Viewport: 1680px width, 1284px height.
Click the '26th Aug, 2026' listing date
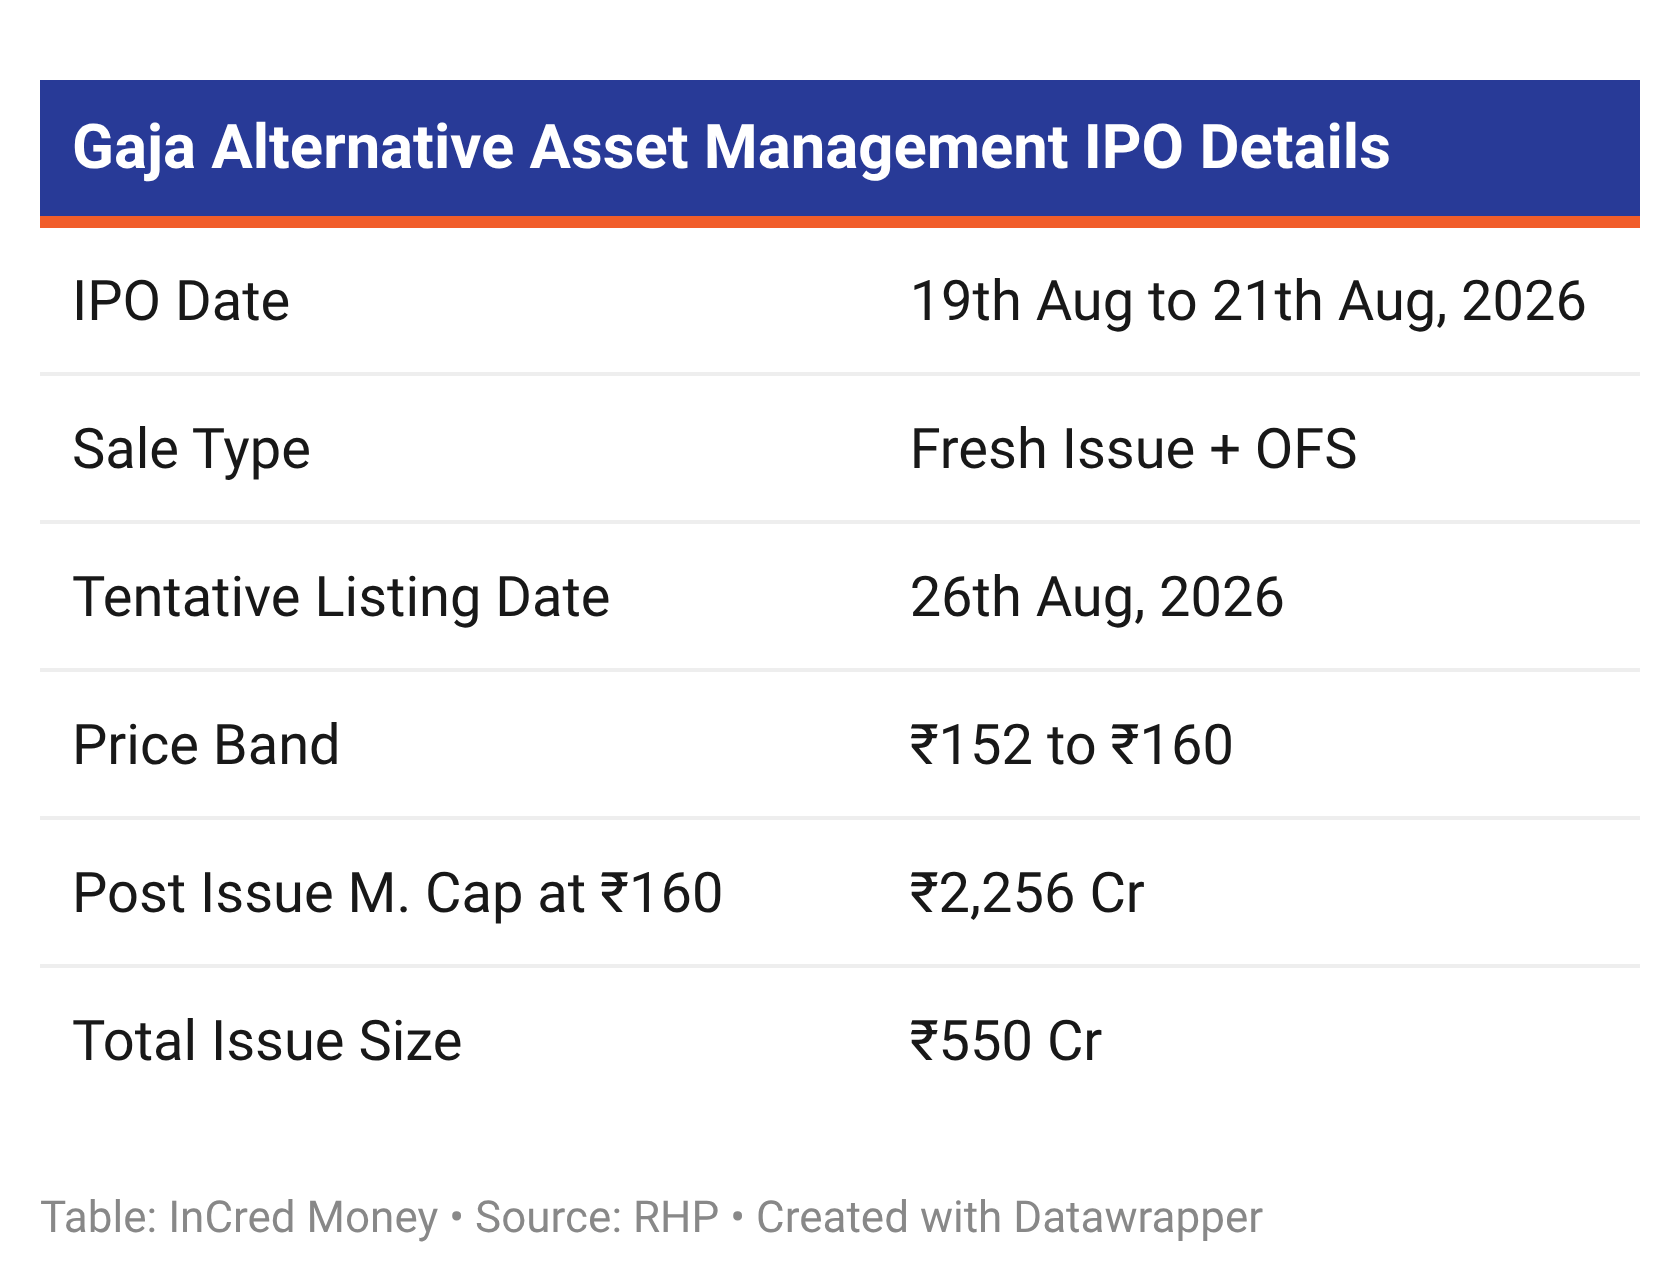[1097, 598]
